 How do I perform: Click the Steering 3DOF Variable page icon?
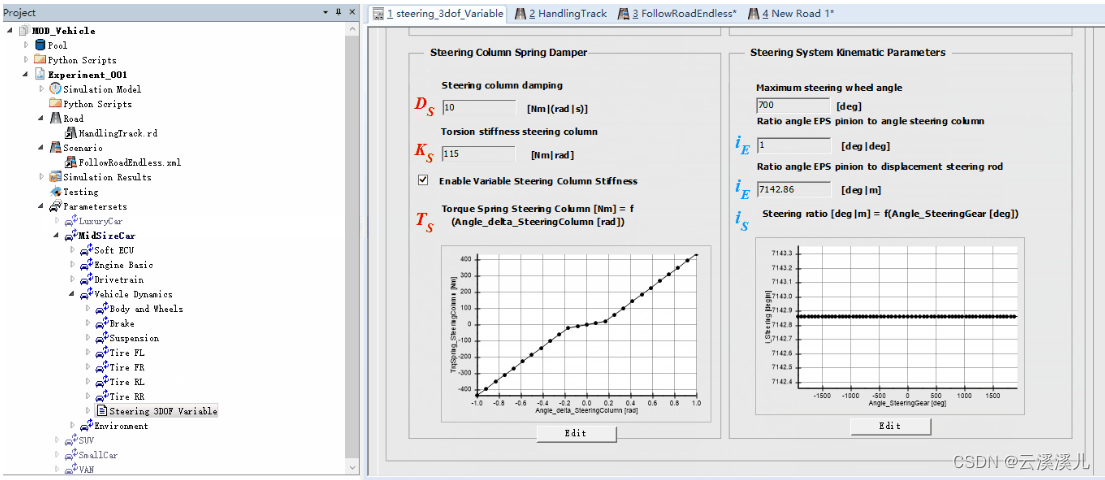pos(101,411)
